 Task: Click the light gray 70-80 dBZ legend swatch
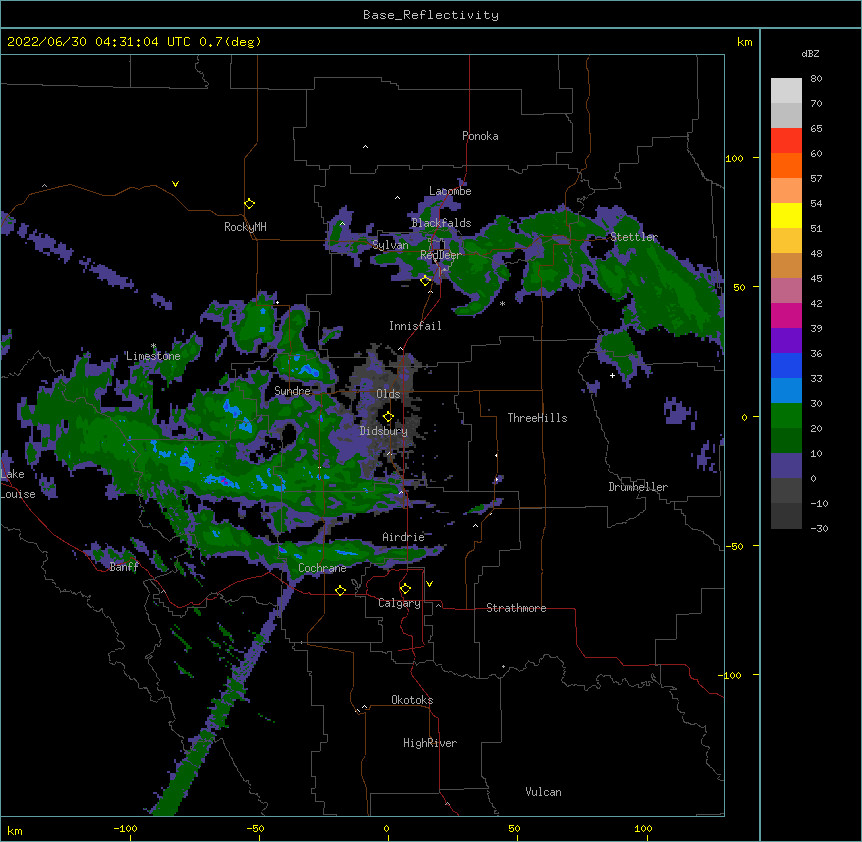(786, 91)
